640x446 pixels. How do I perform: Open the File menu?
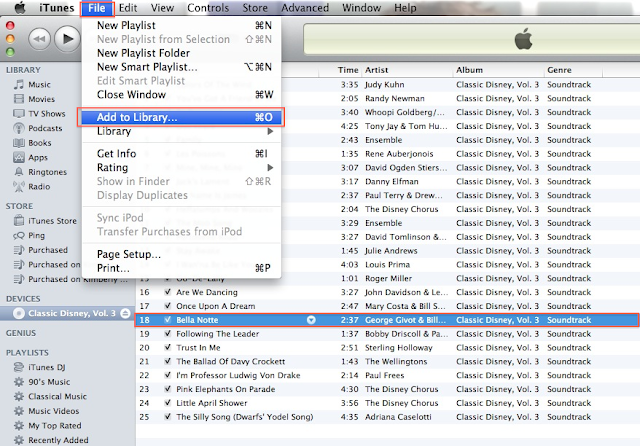pos(97,8)
